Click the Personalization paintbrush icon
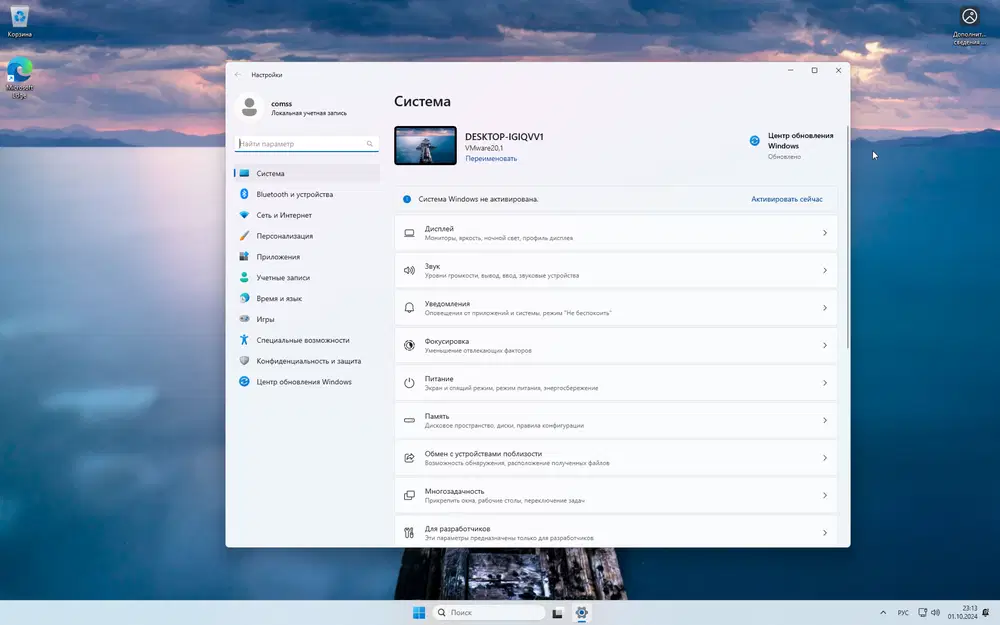Image resolution: width=1000 pixels, height=625 pixels. 244,236
